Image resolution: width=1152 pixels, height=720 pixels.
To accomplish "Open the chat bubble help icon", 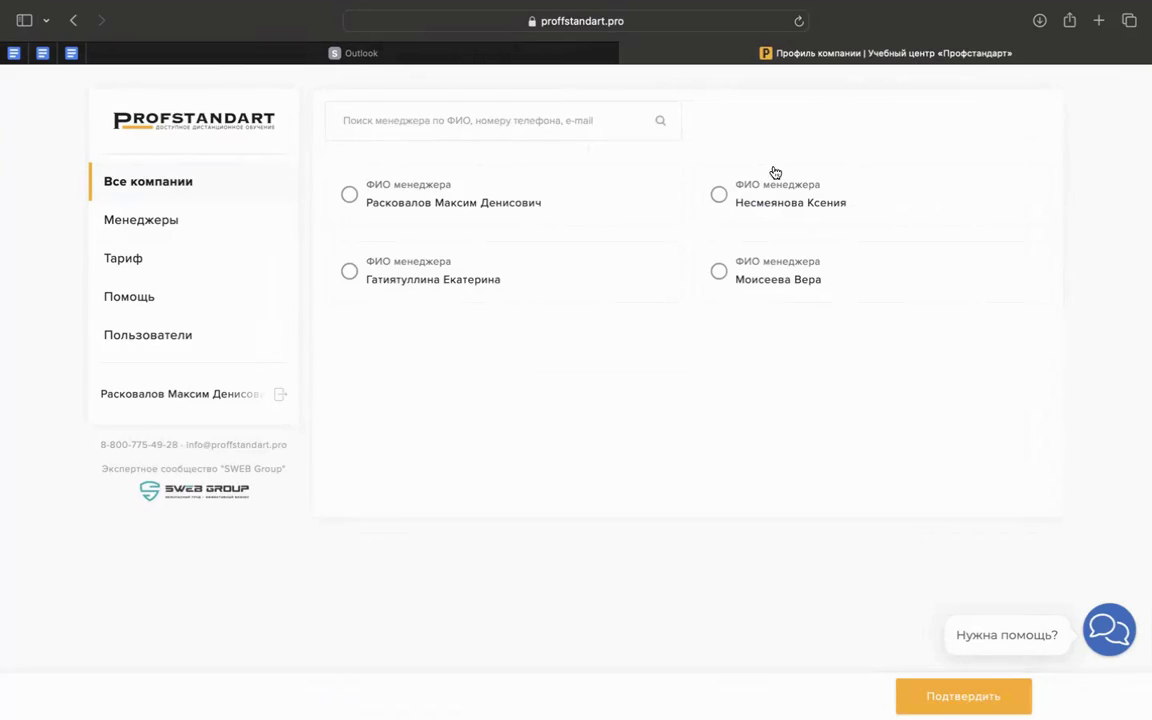I will [x=1109, y=630].
